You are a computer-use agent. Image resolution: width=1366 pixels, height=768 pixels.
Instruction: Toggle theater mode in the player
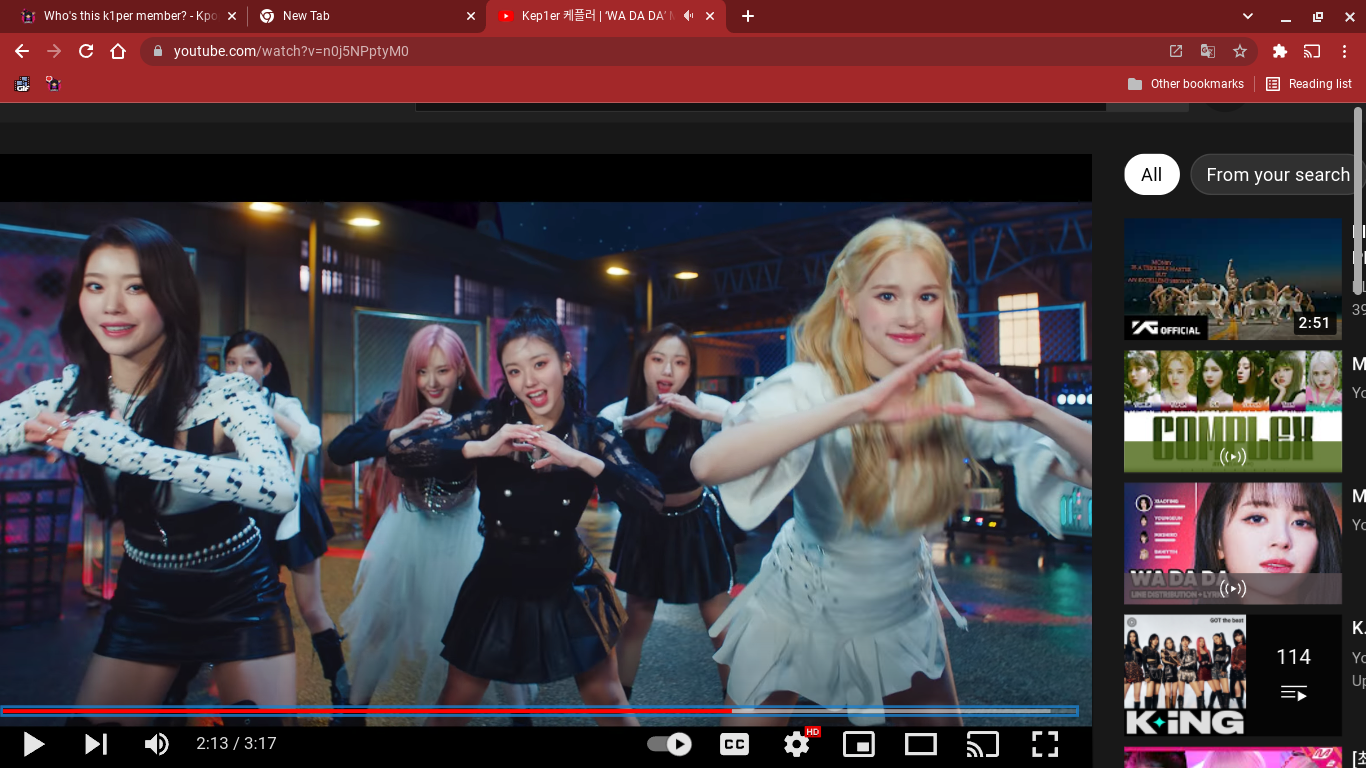(x=921, y=744)
